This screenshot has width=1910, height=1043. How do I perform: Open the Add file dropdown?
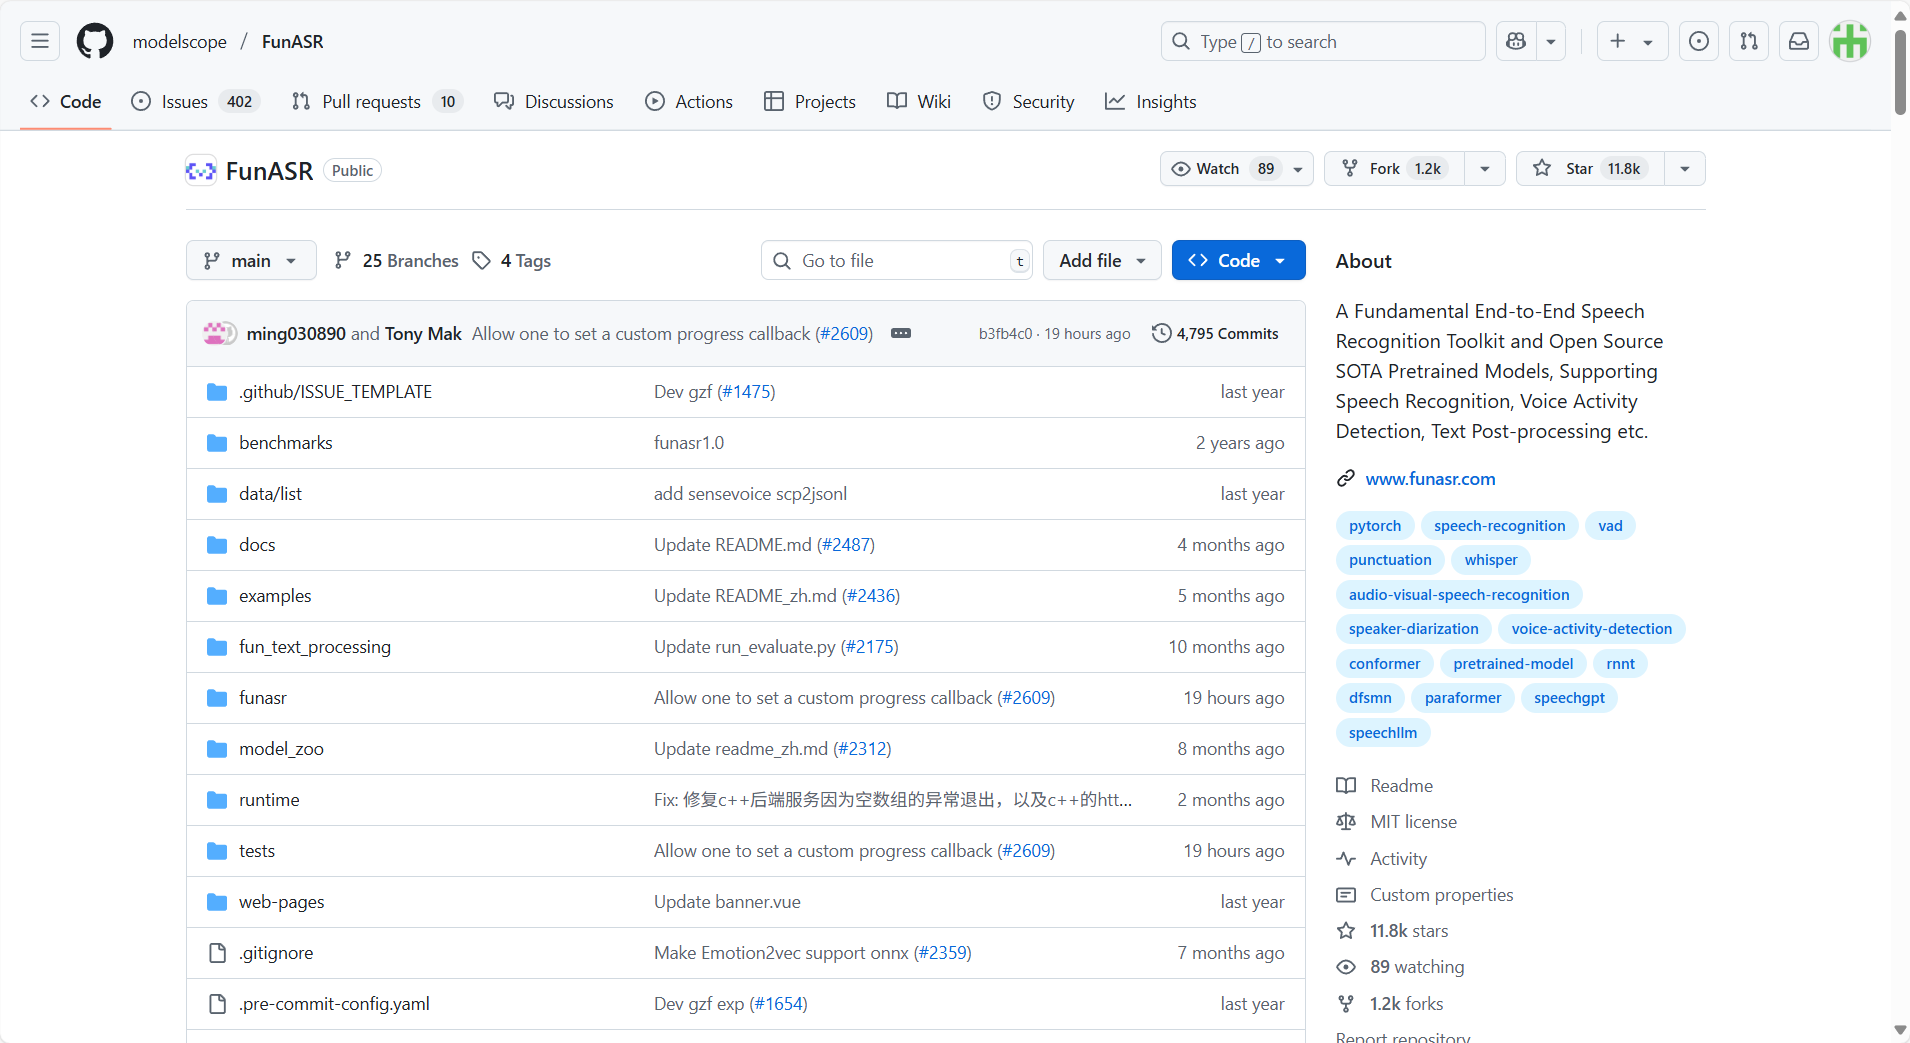click(1102, 260)
